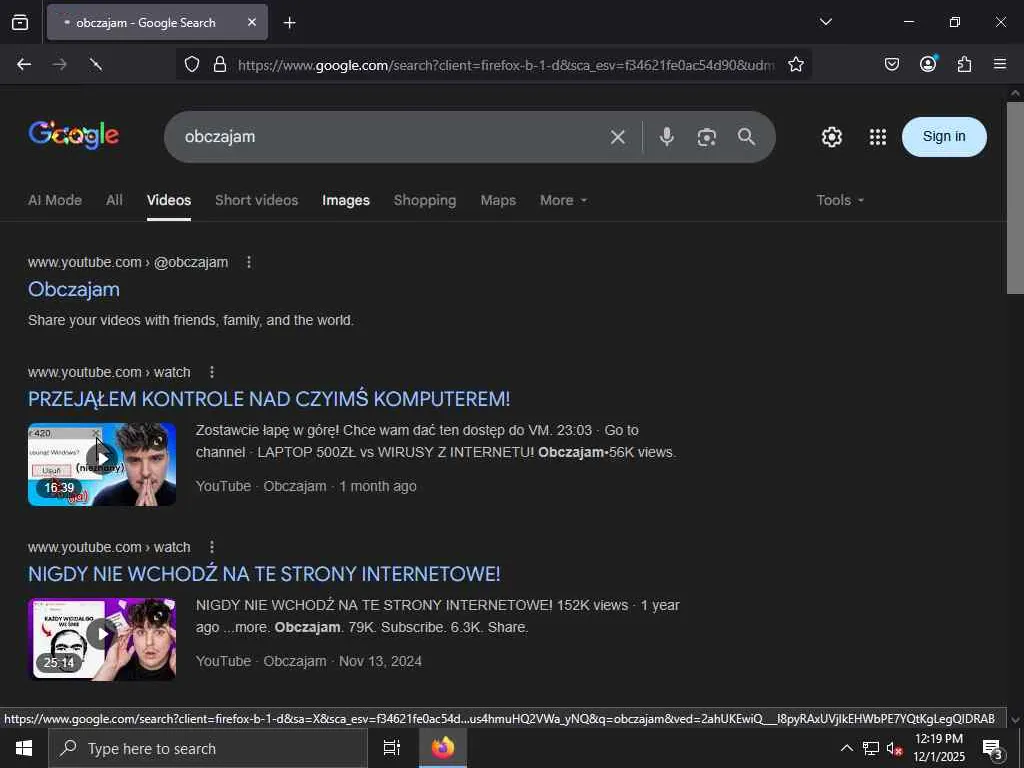Click the Firefox taskbar icon

pos(443,748)
